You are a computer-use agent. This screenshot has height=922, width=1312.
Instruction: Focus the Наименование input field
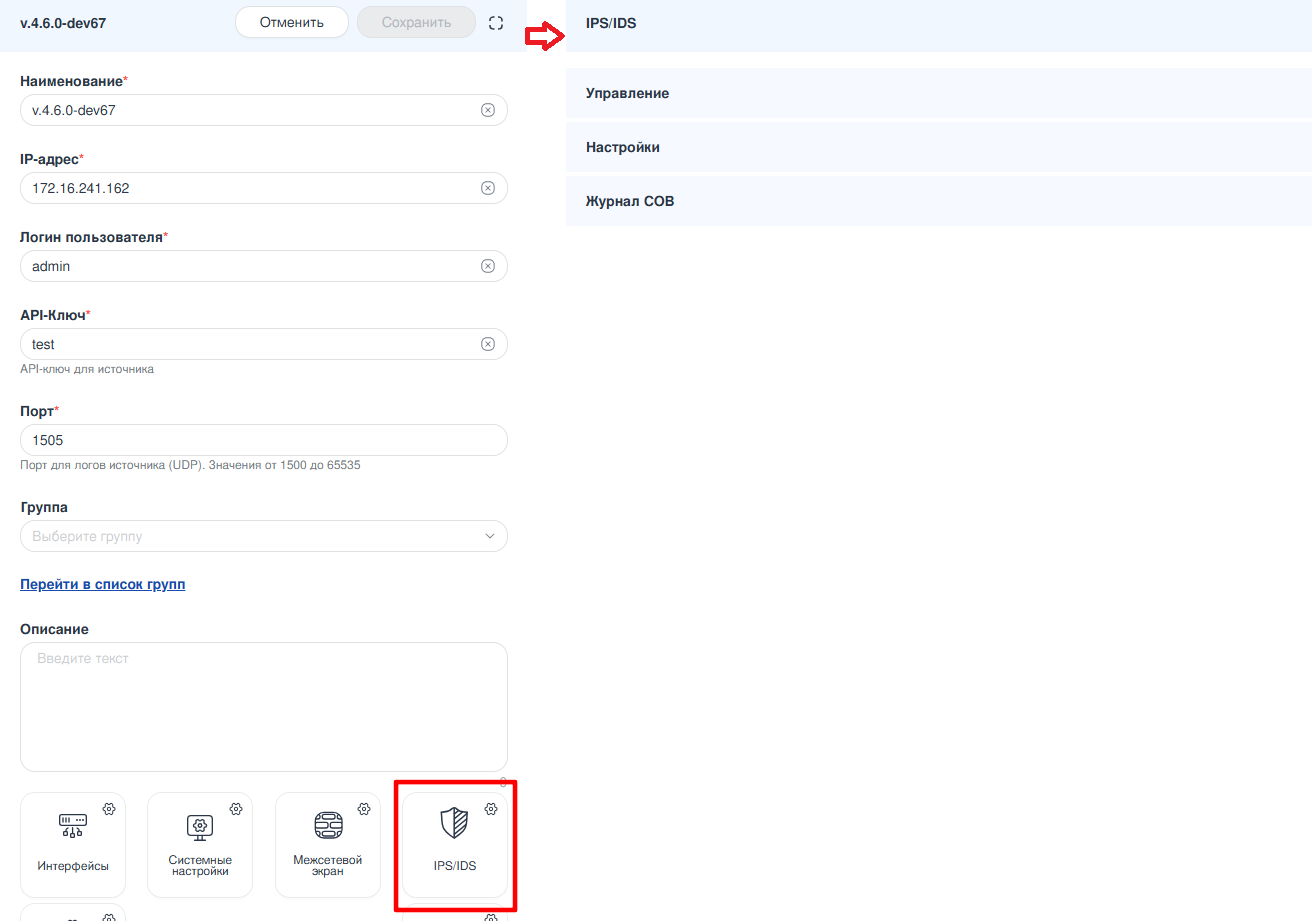[x=264, y=110]
